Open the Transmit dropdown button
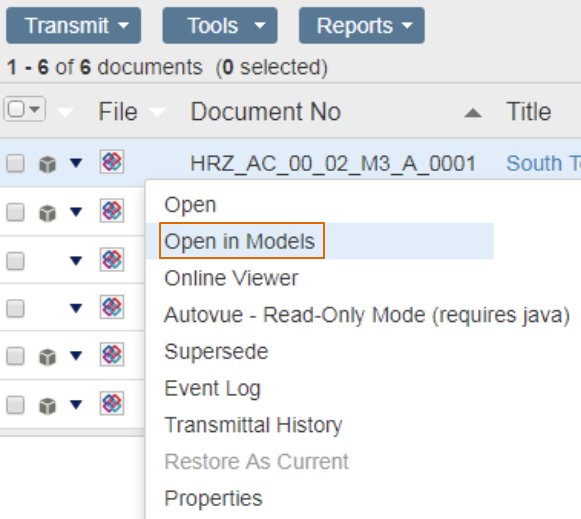The image size is (581, 519). click(73, 26)
